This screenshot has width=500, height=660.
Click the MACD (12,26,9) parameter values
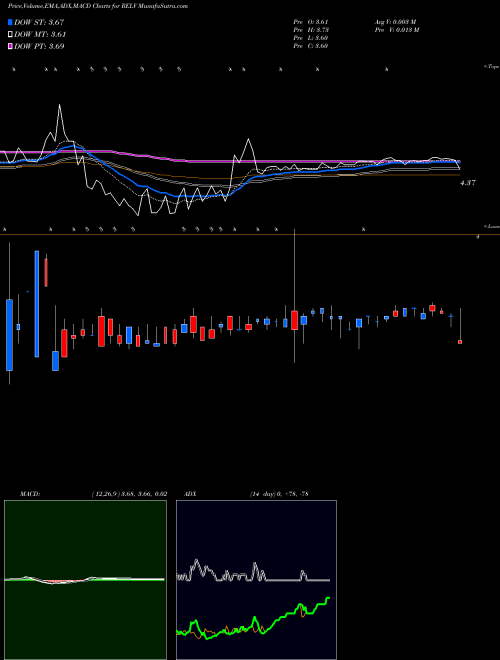click(129, 494)
